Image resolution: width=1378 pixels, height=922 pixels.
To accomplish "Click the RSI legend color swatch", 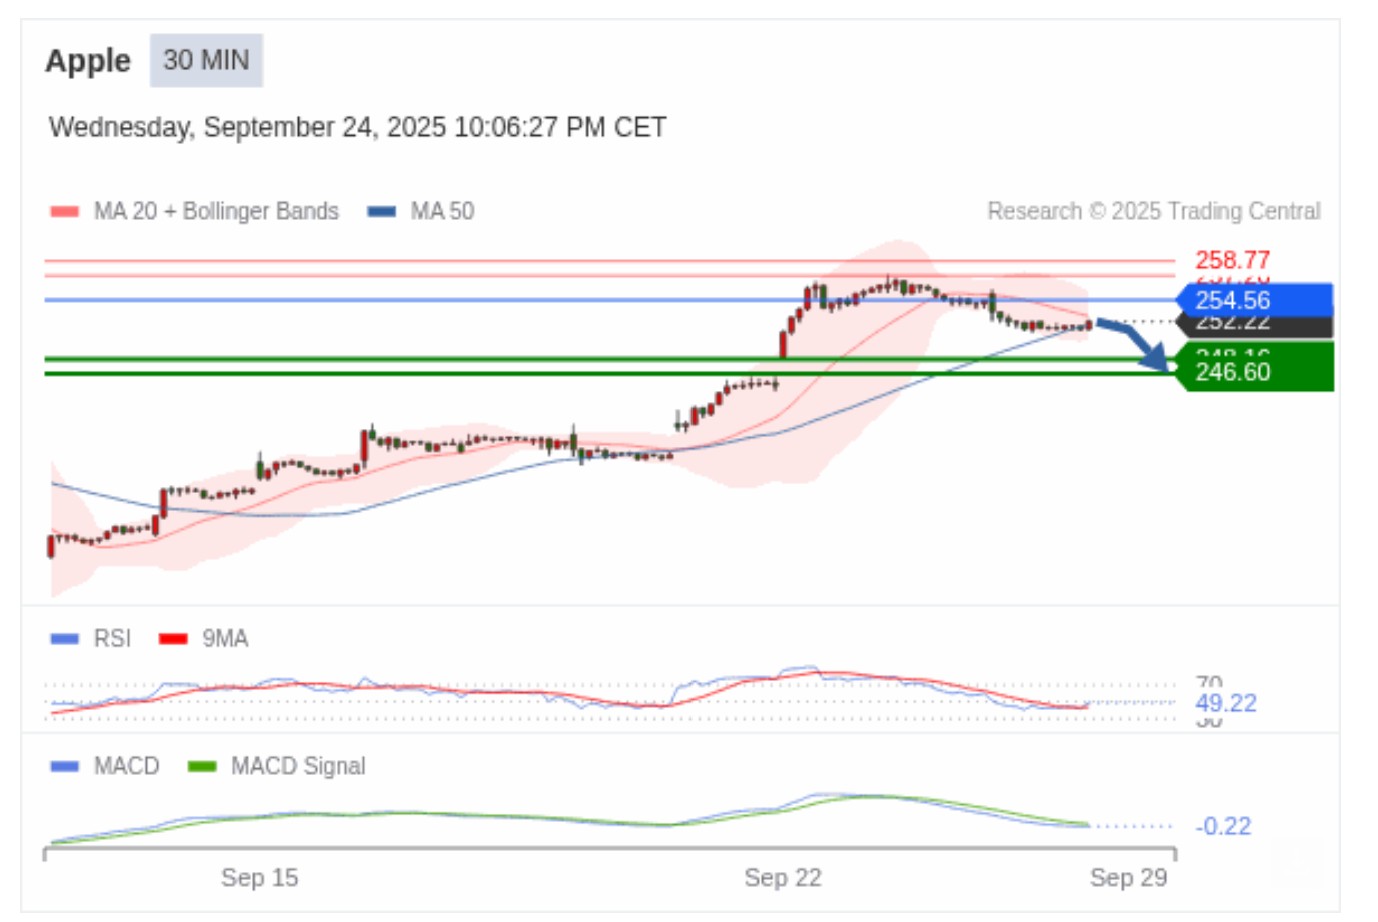I will coord(64,638).
